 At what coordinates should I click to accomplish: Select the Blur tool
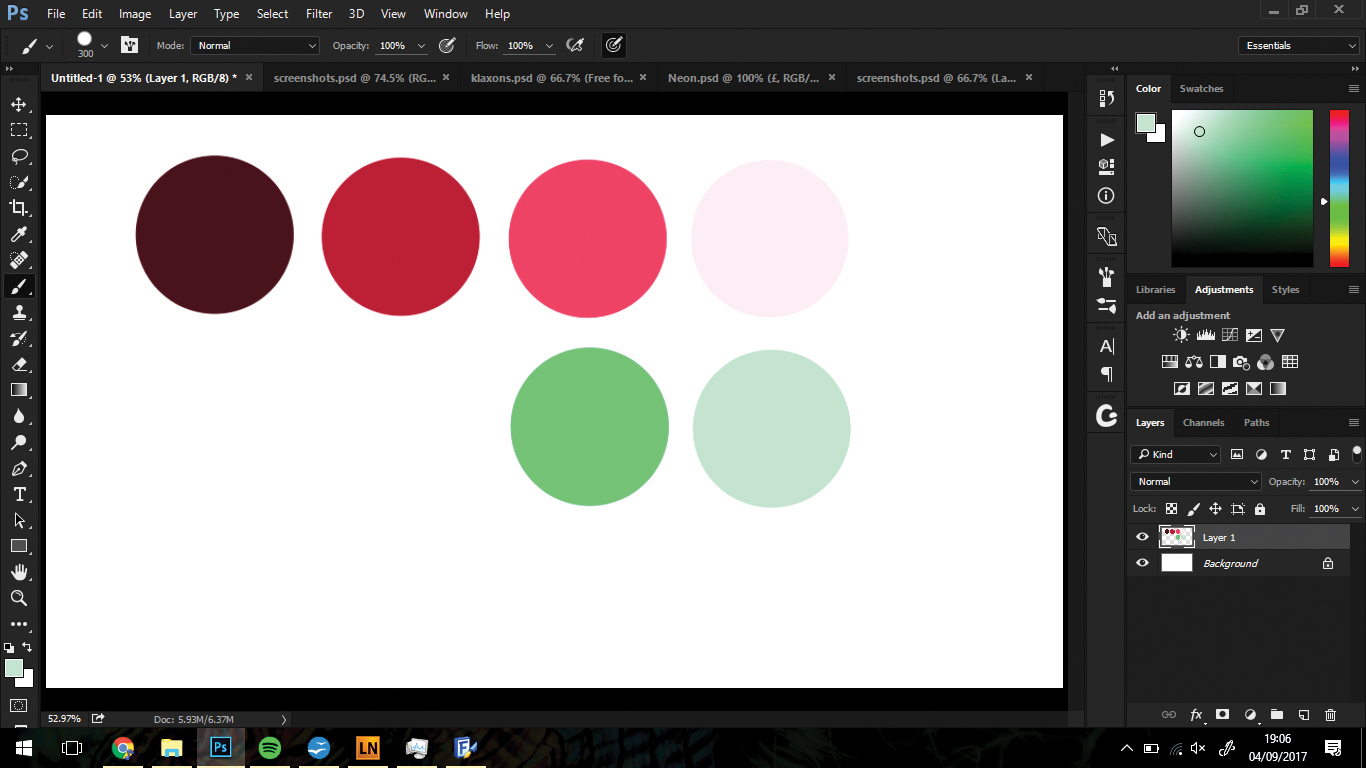(18, 416)
